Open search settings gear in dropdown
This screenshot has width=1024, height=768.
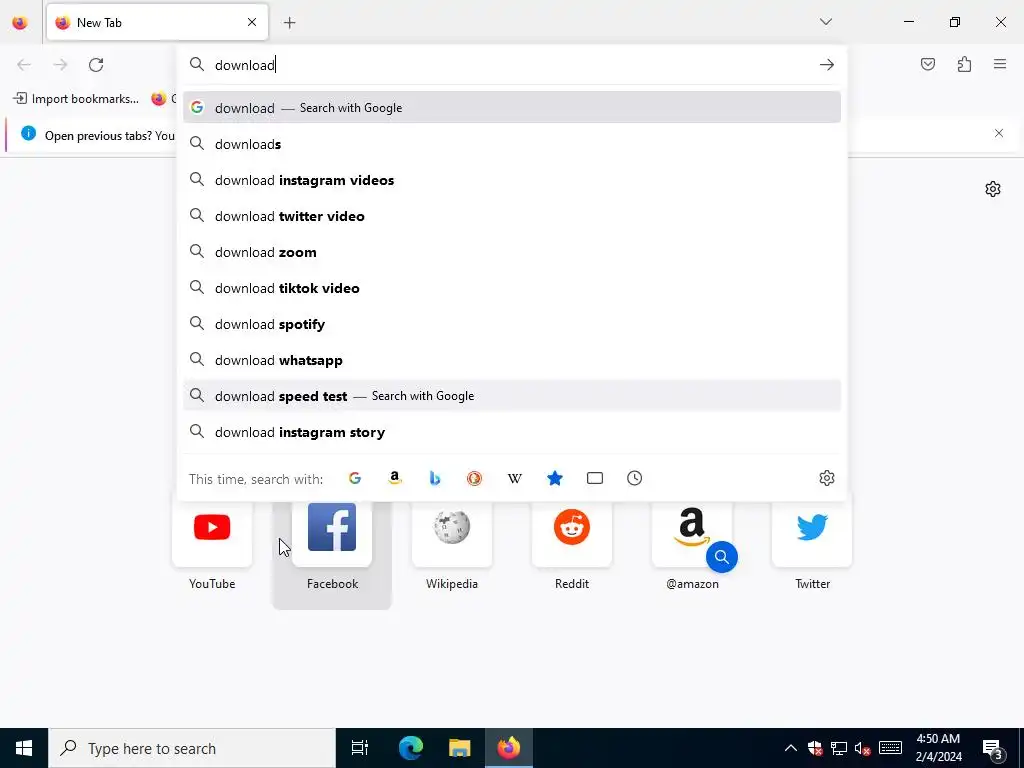pyautogui.click(x=827, y=478)
